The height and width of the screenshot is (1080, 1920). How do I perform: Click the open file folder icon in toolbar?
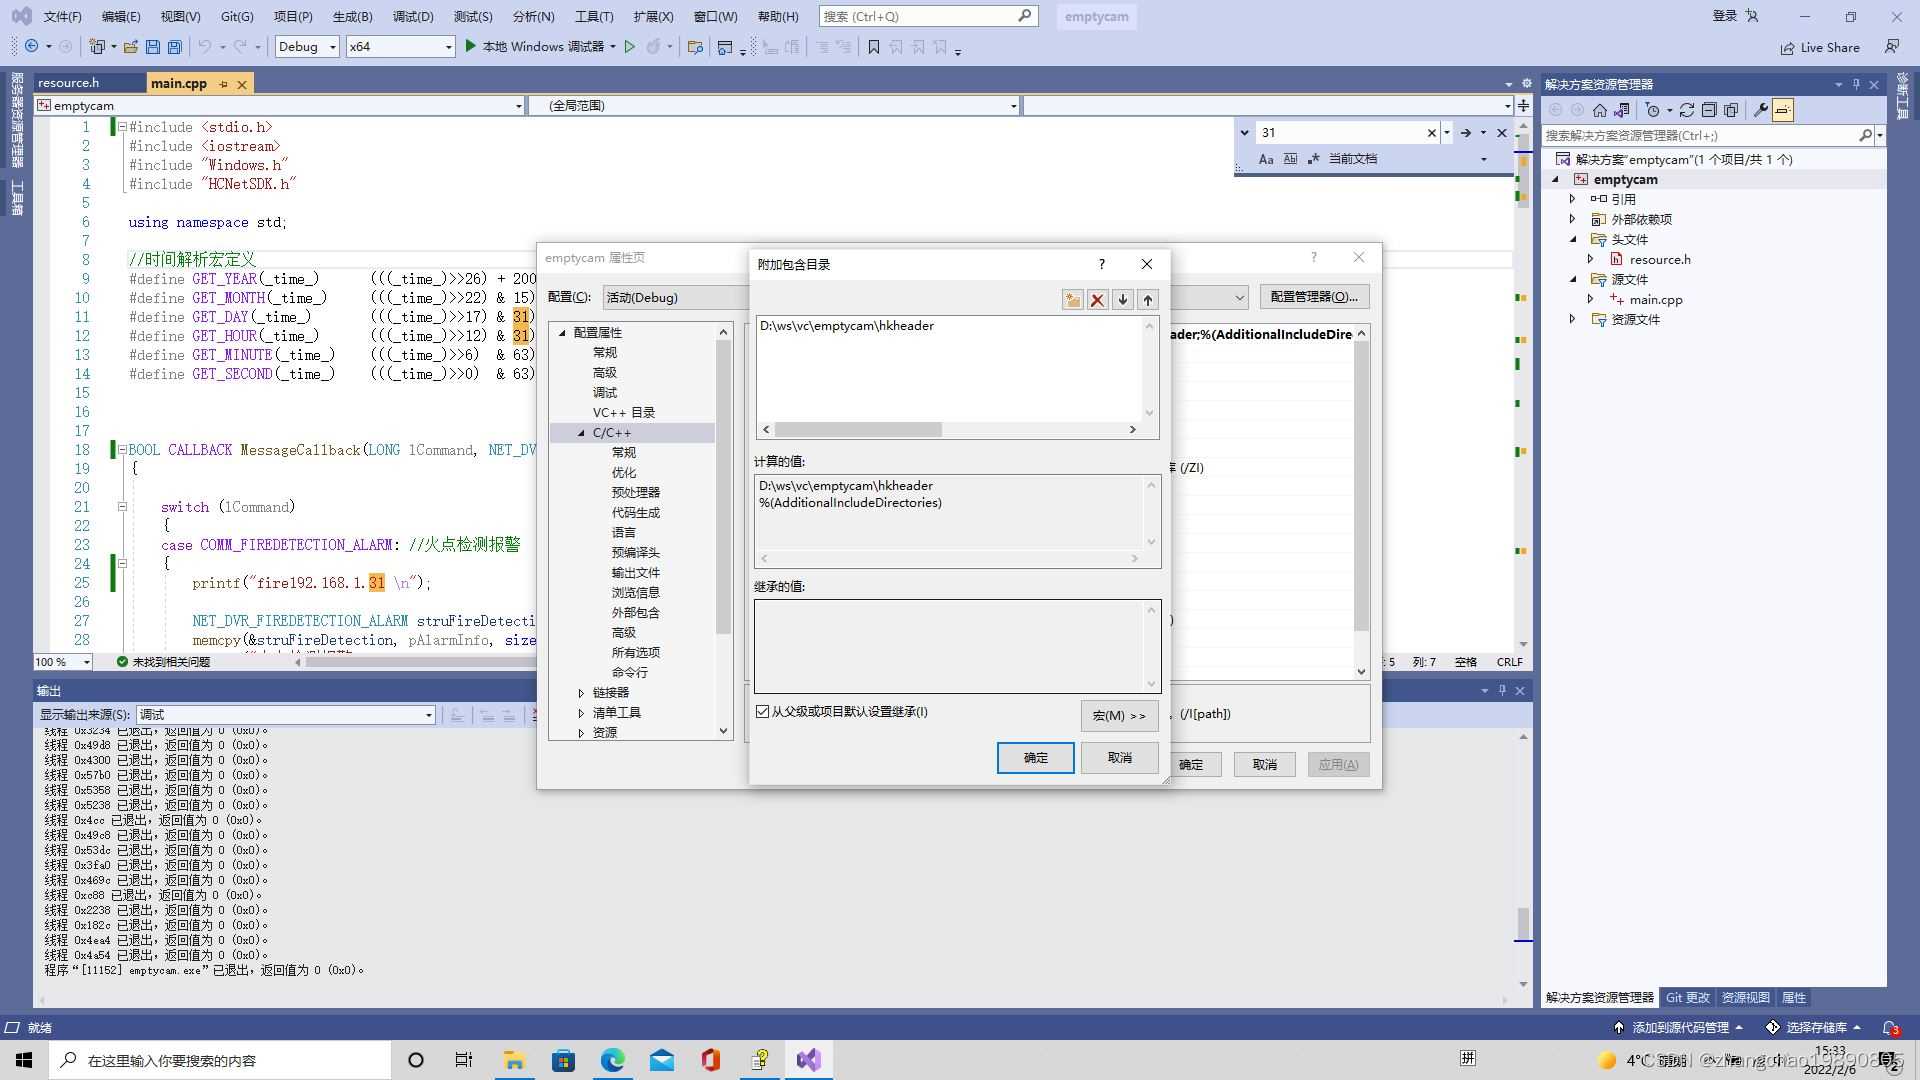click(x=130, y=46)
